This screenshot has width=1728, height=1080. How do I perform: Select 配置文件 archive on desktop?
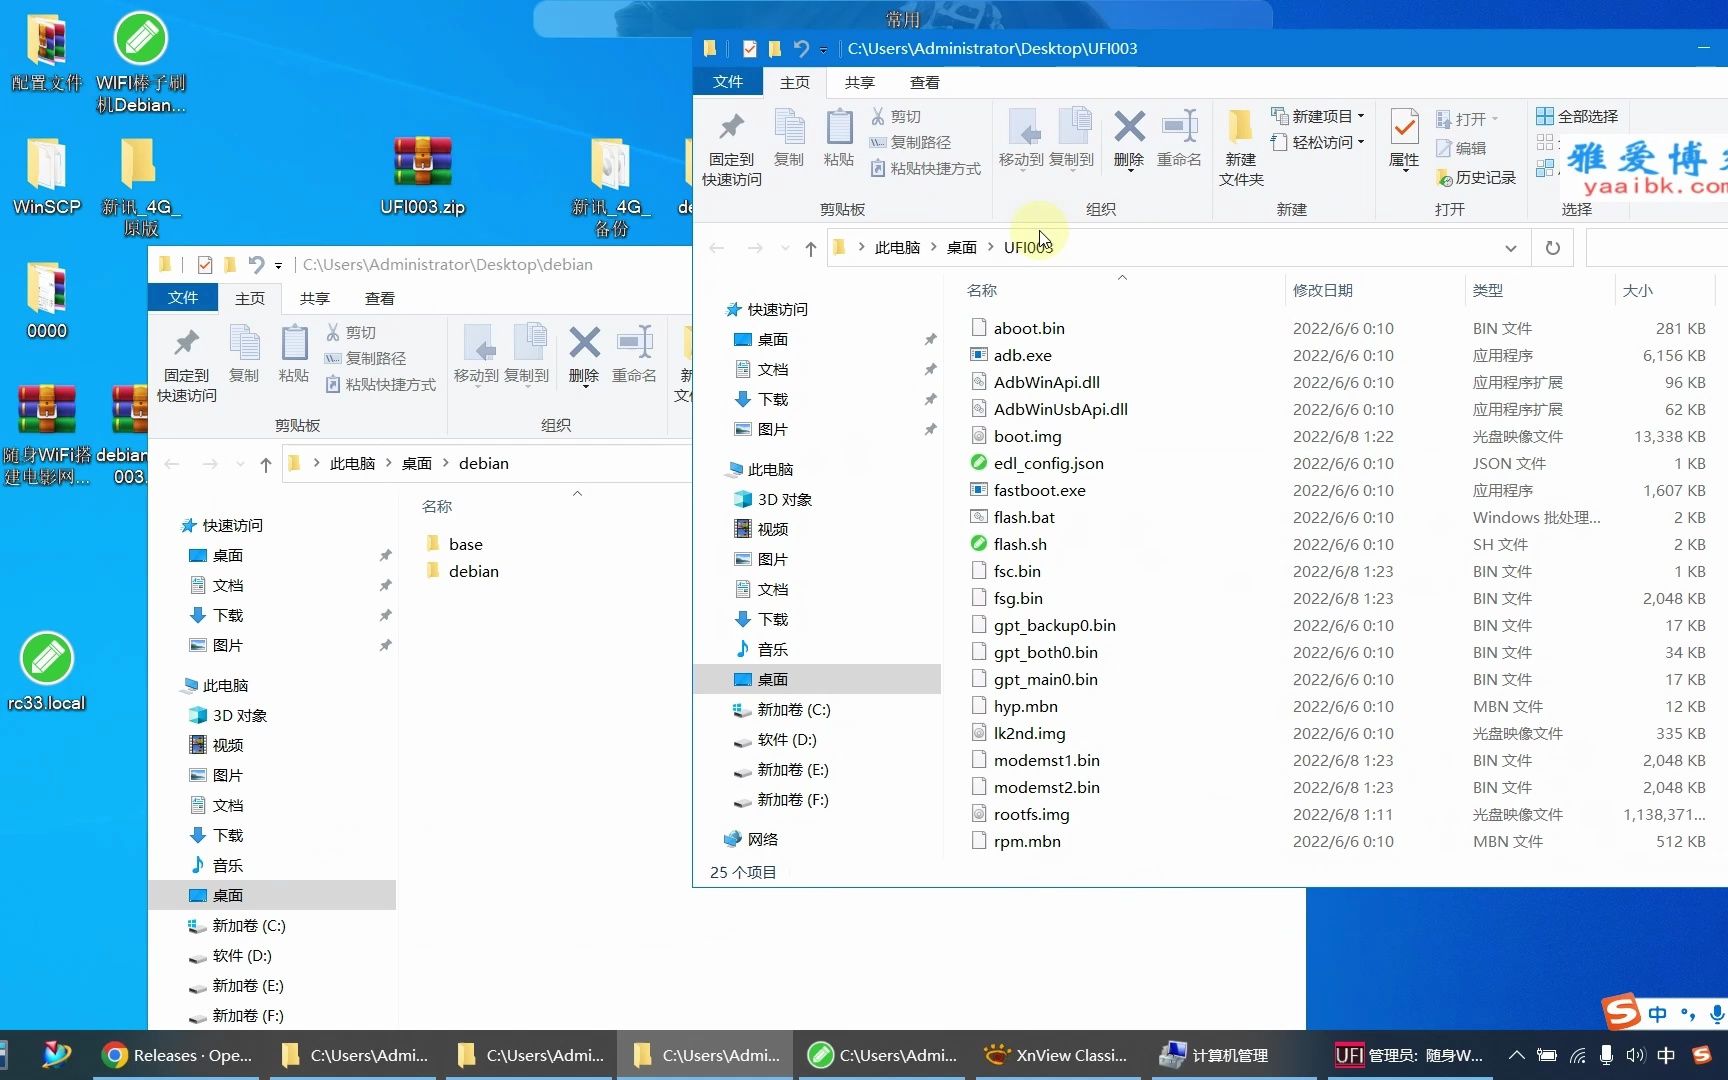coord(46,51)
